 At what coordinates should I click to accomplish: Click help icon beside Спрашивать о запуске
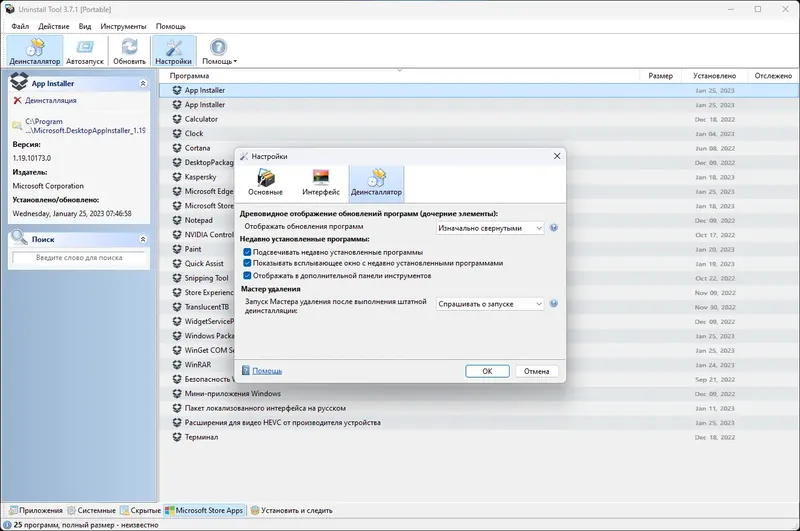point(554,304)
